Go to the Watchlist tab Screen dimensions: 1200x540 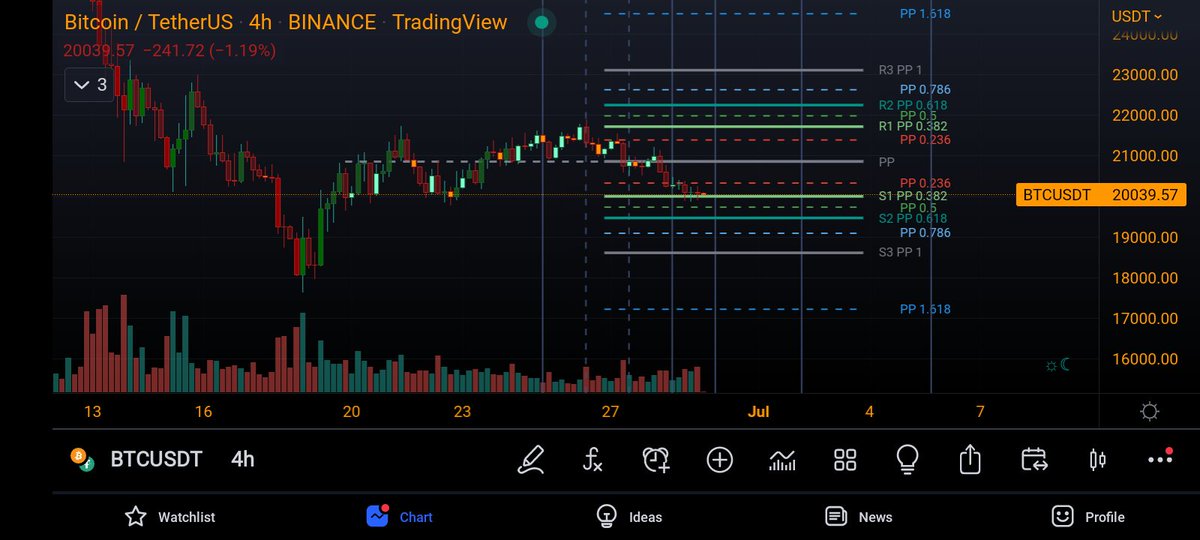pyautogui.click(x=170, y=516)
